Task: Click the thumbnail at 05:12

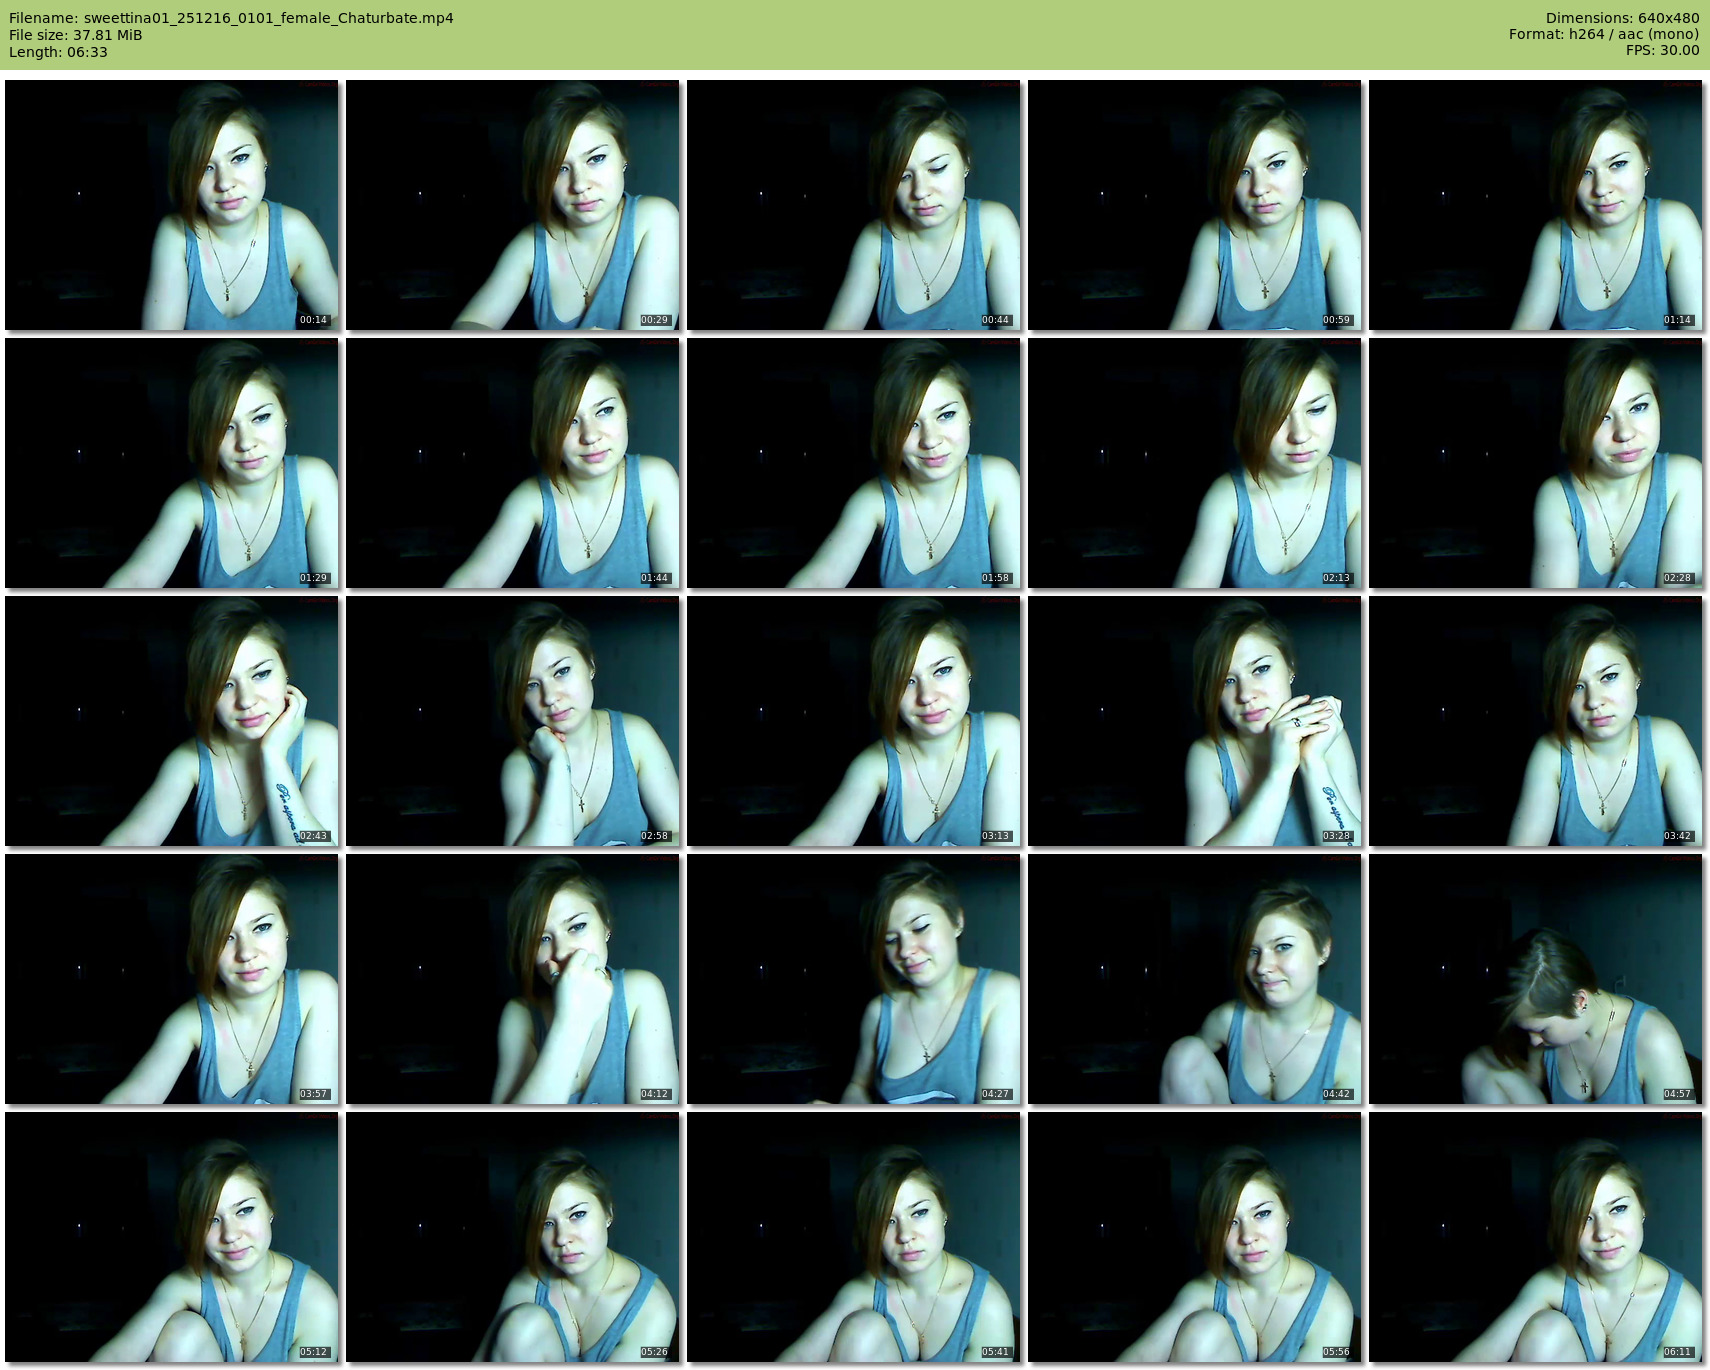Action: coord(172,1237)
